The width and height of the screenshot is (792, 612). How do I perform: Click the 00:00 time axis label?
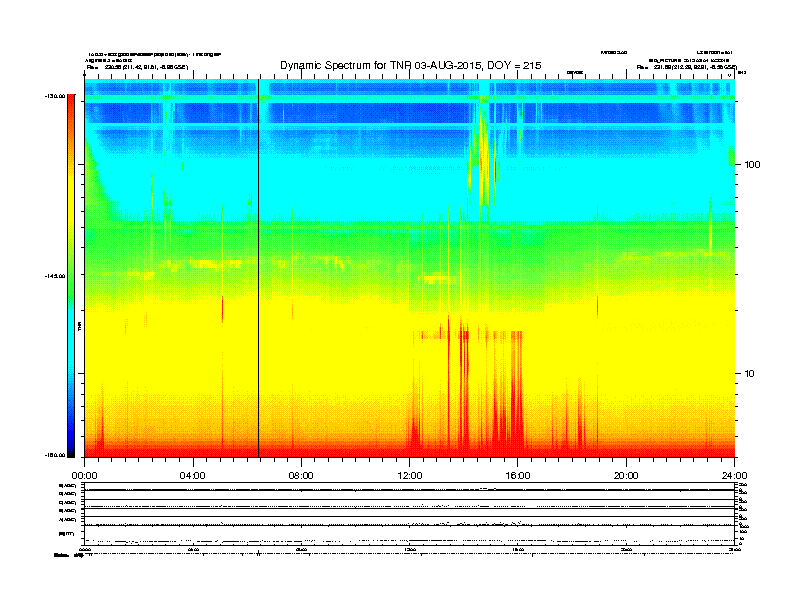[x=84, y=476]
